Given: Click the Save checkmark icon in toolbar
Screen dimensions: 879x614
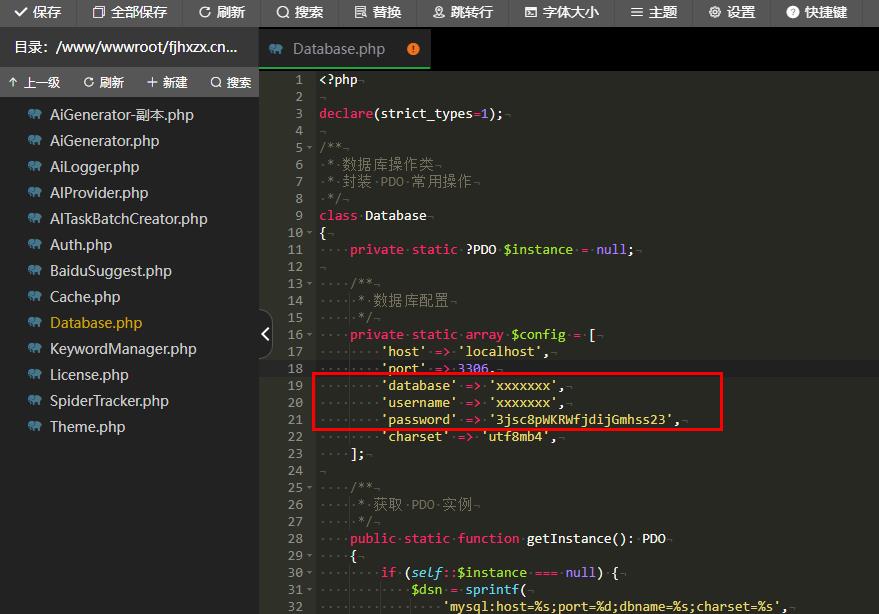Looking at the screenshot, I should point(20,13).
